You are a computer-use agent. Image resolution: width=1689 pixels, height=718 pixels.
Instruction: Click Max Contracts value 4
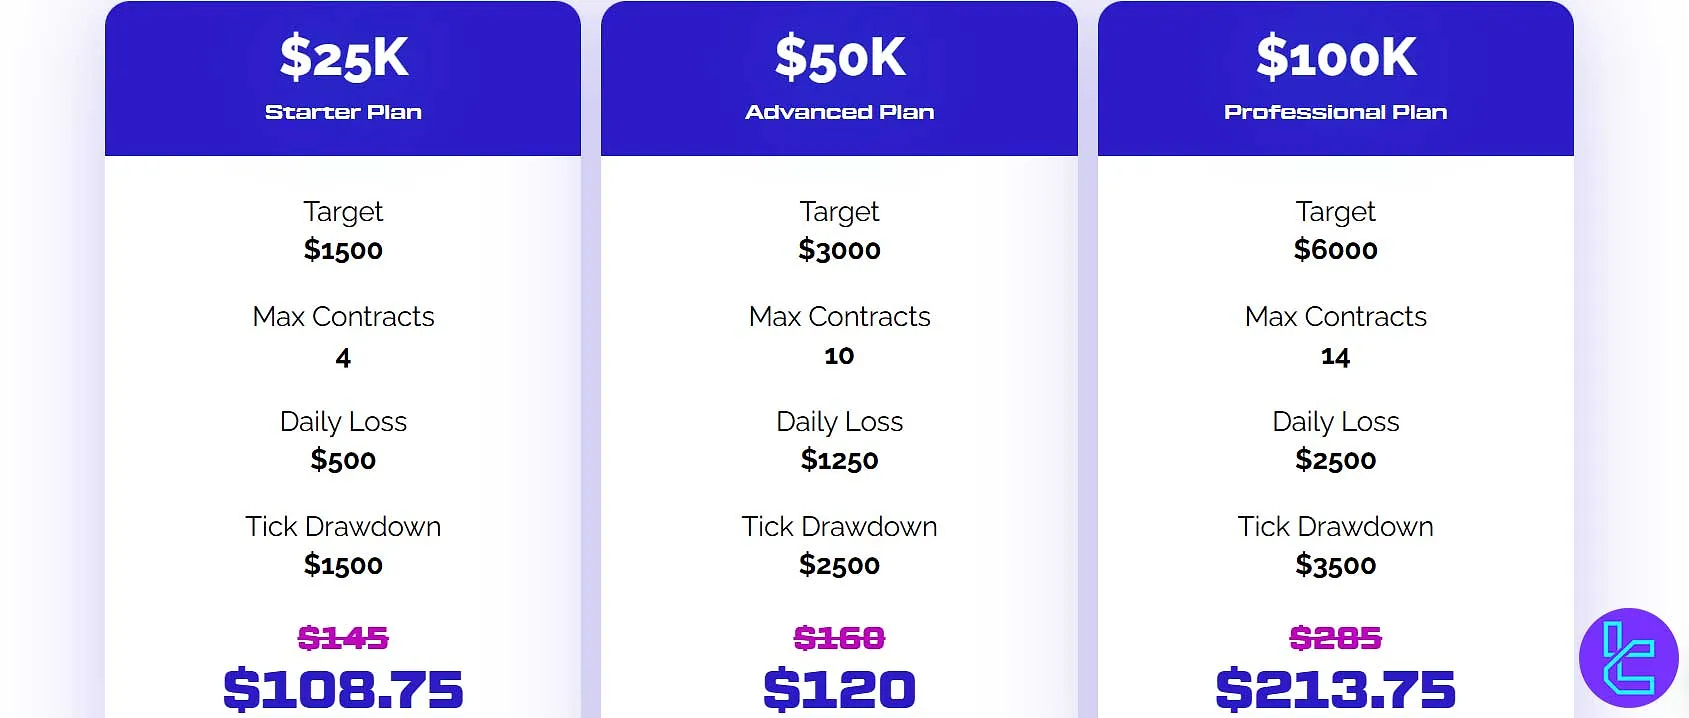(x=343, y=357)
